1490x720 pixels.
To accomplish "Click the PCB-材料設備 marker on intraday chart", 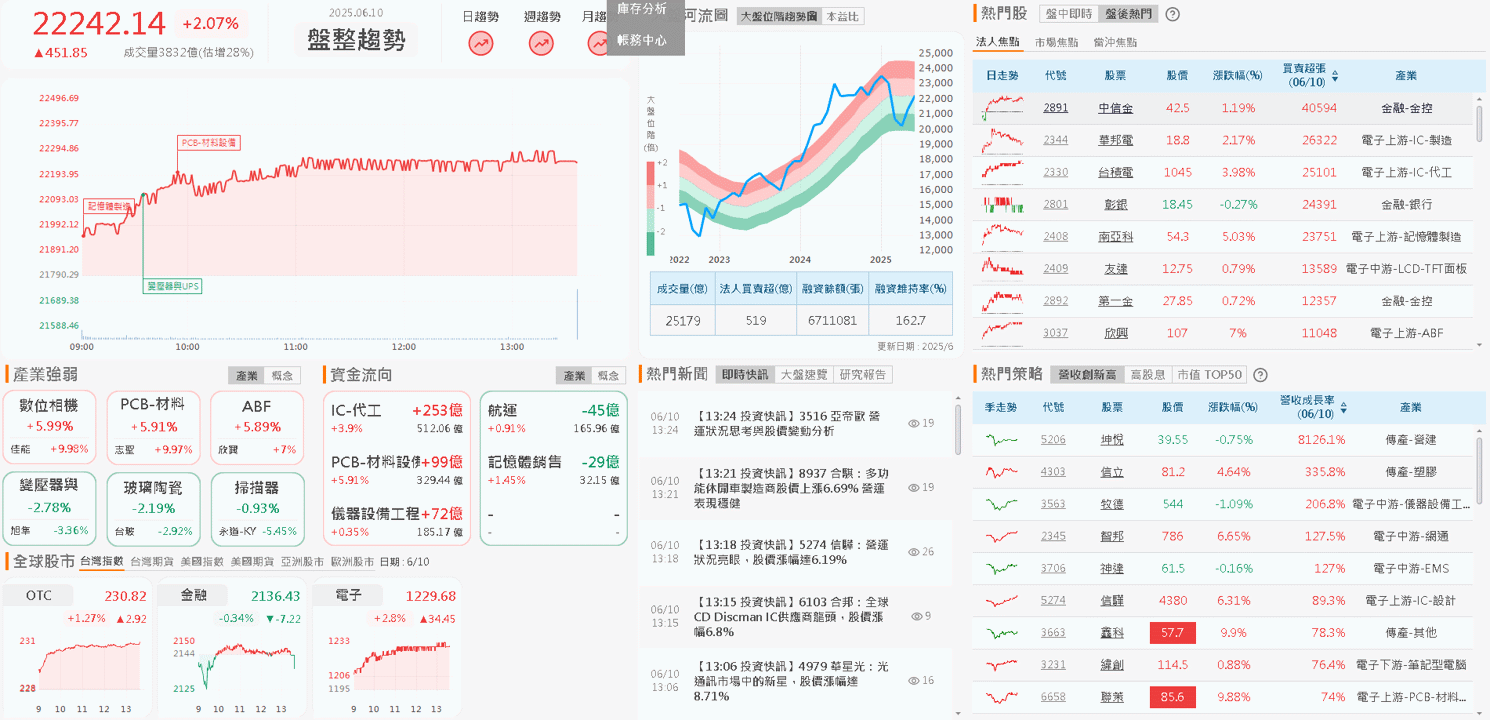I will click(209, 142).
